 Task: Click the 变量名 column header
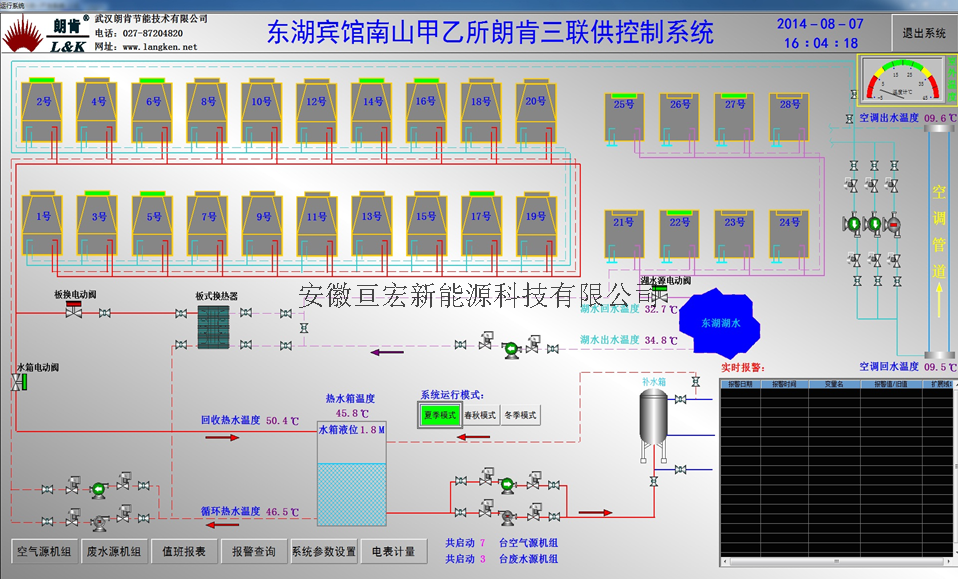tap(834, 384)
